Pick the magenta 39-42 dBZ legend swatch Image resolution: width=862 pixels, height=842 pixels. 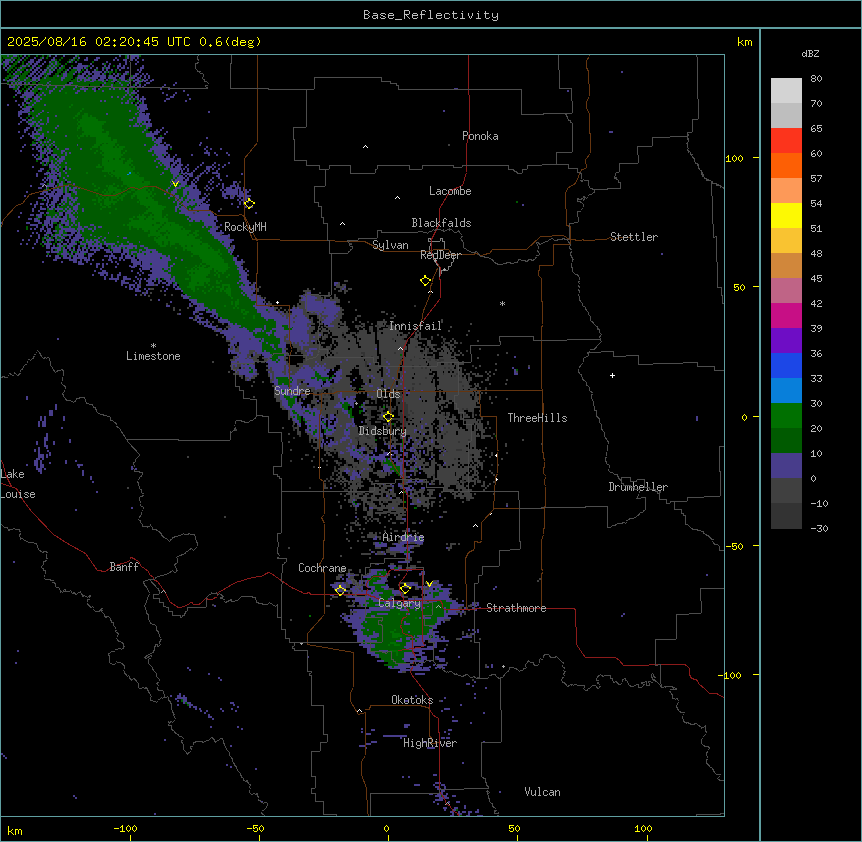pos(786,315)
